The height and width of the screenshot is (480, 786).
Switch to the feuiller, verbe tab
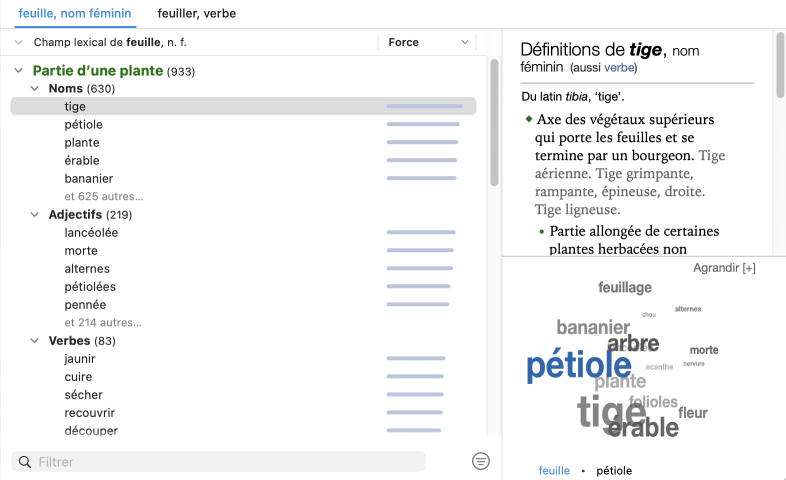(196, 13)
